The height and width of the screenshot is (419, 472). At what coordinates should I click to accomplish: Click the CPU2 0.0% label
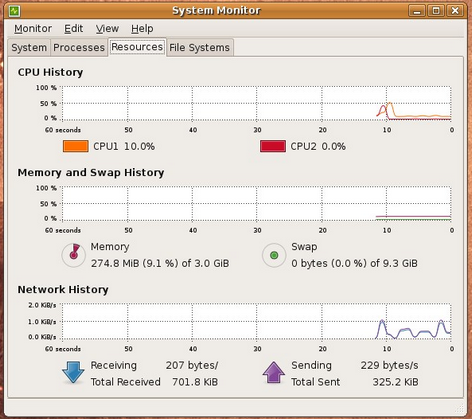pyautogui.click(x=318, y=146)
